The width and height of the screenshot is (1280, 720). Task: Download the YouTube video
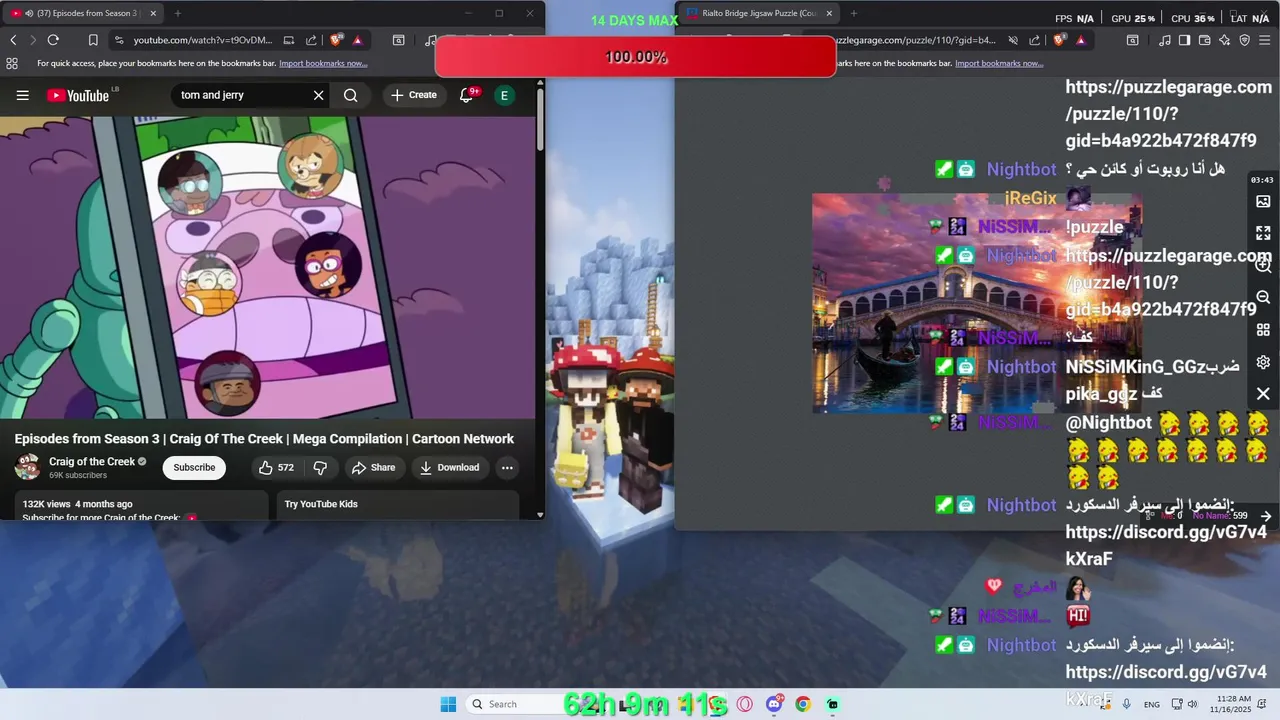(x=449, y=467)
